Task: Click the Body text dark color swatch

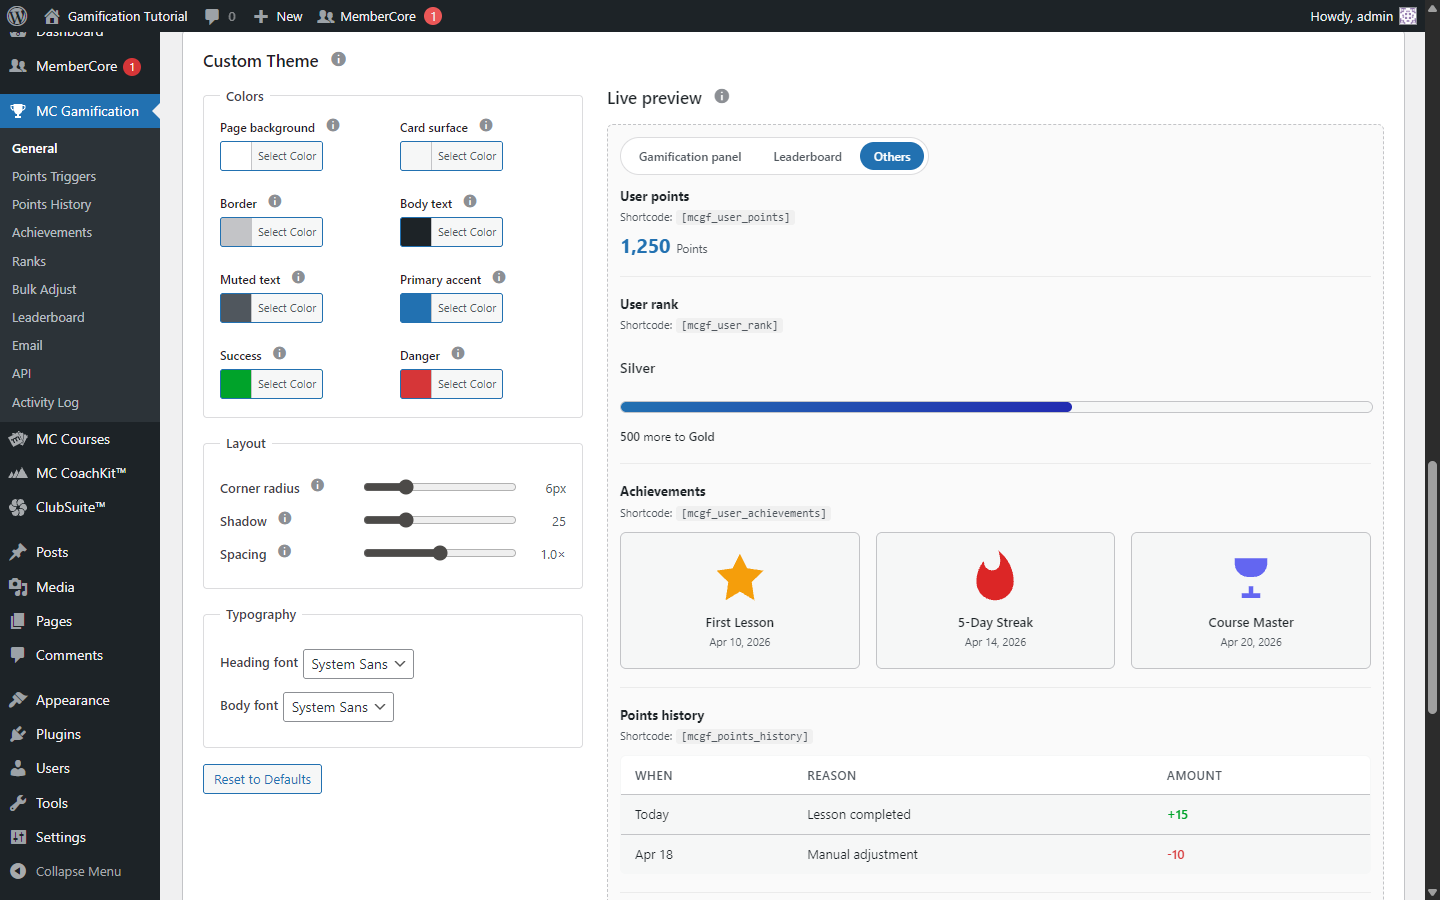Action: [x=416, y=232]
